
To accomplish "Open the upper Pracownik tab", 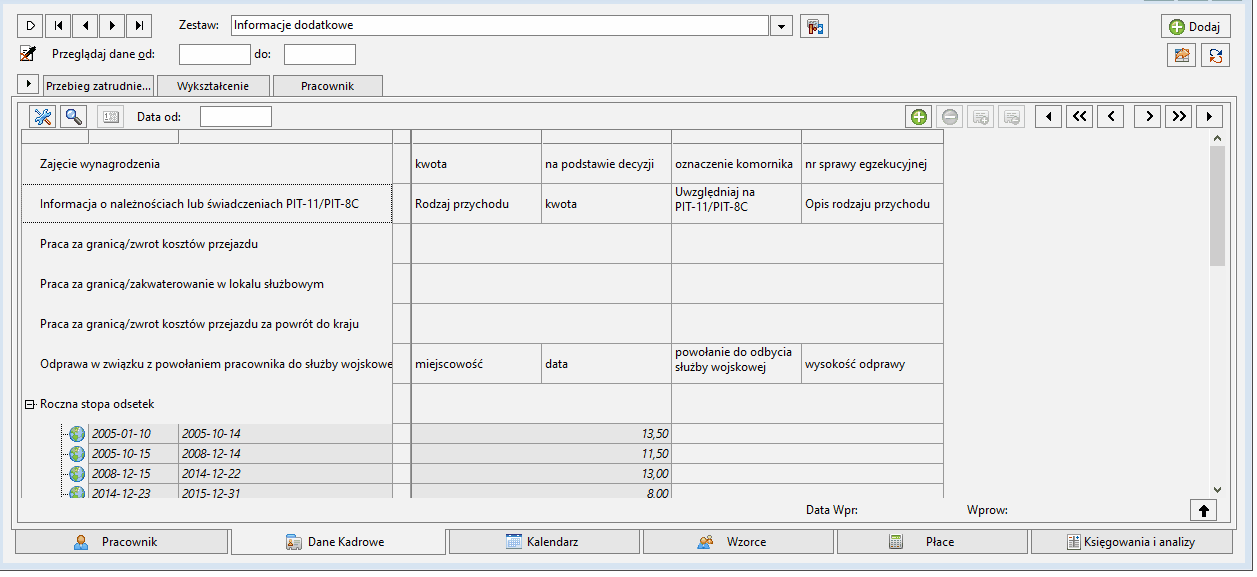I will (x=328, y=86).
